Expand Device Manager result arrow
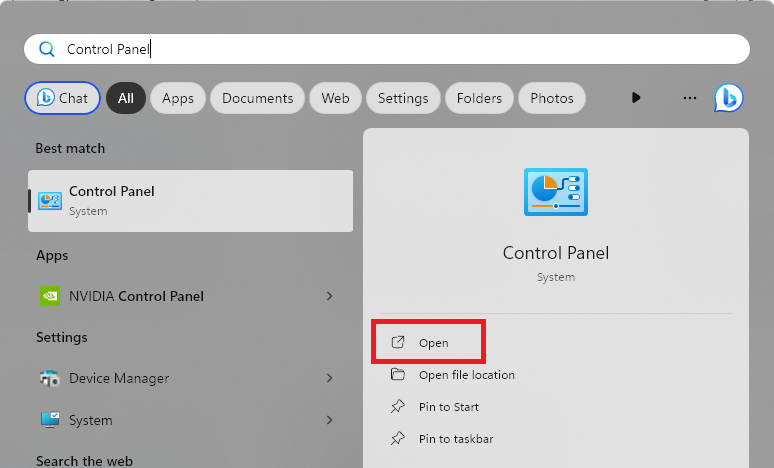The height and width of the screenshot is (468, 774). (330, 378)
